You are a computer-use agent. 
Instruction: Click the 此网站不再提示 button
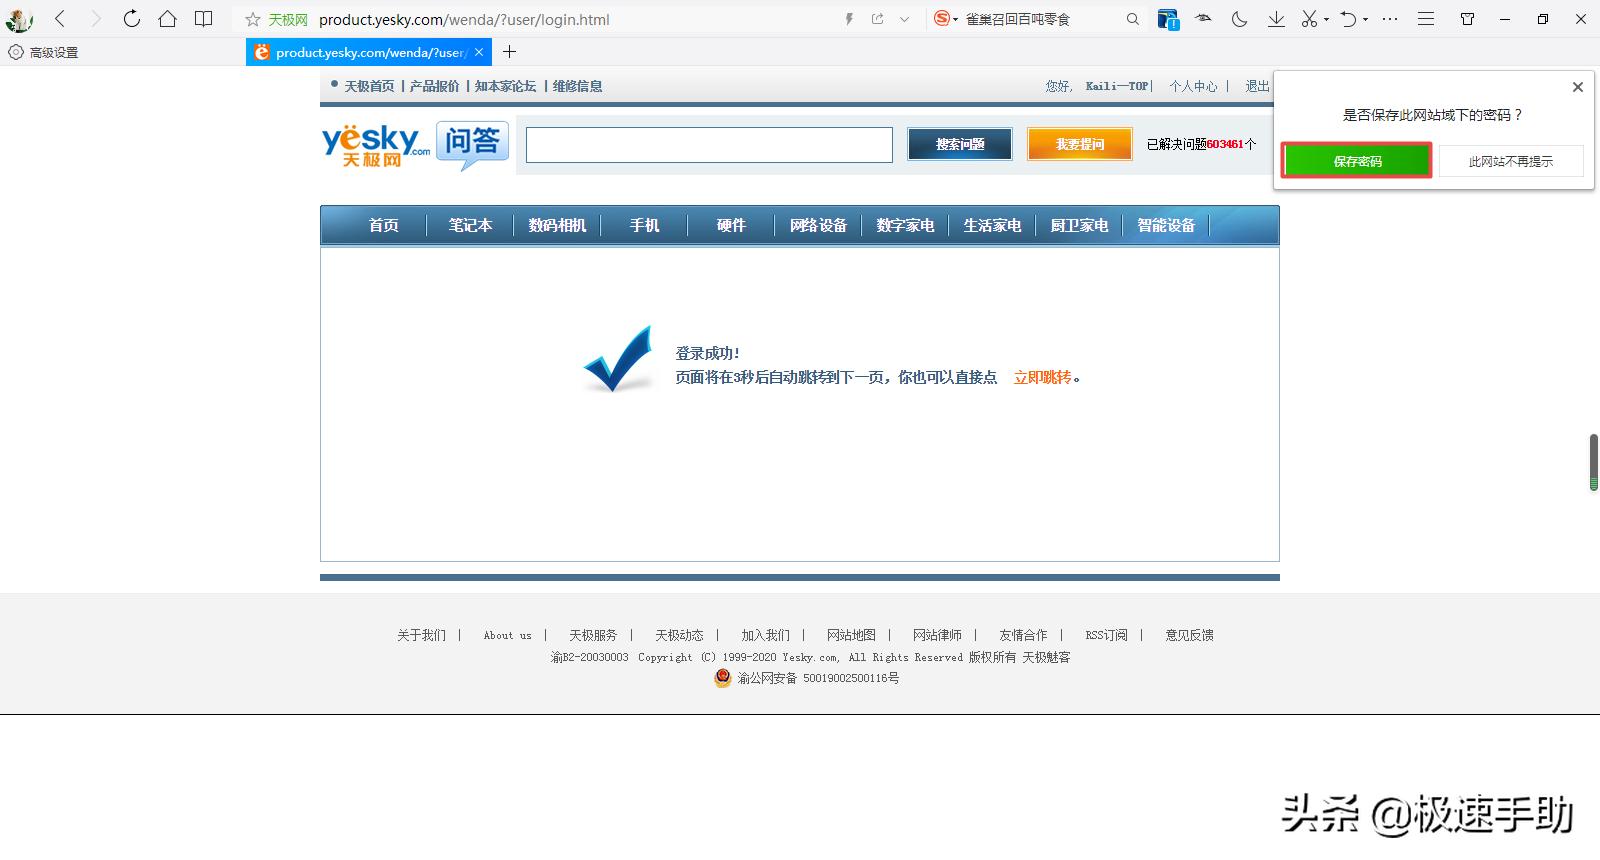click(x=1511, y=161)
